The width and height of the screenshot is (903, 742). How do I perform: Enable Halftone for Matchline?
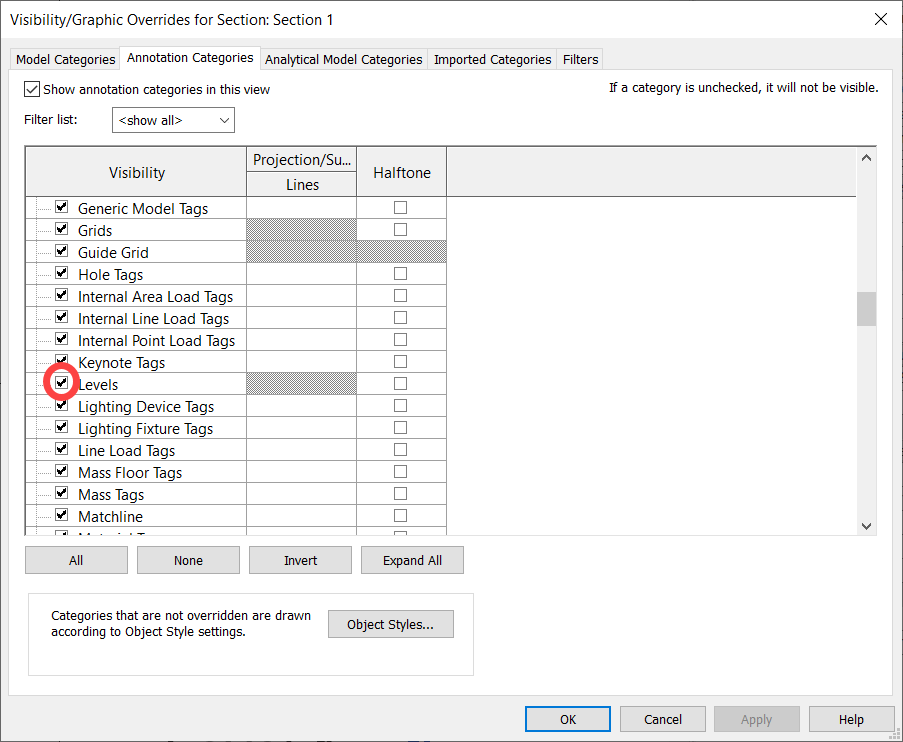click(400, 516)
